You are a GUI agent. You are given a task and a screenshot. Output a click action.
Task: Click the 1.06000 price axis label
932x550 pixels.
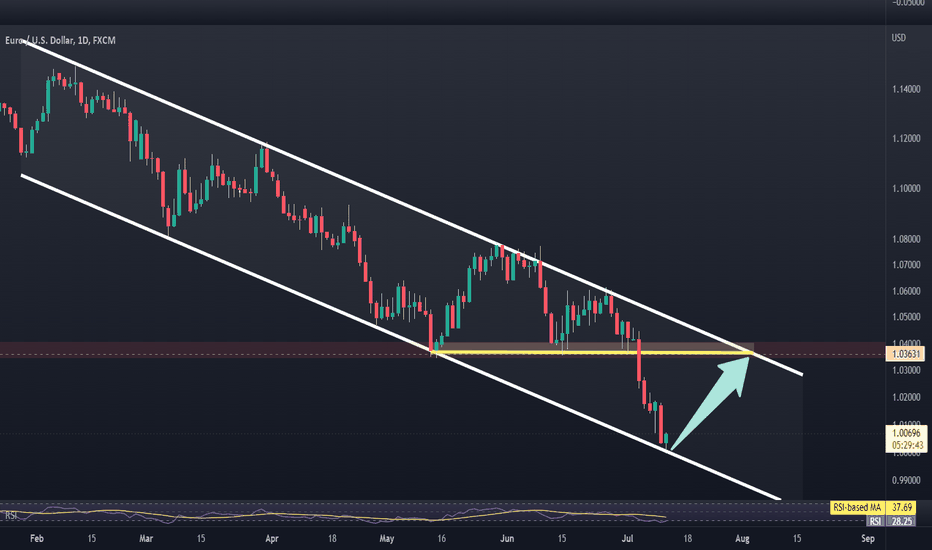(906, 291)
